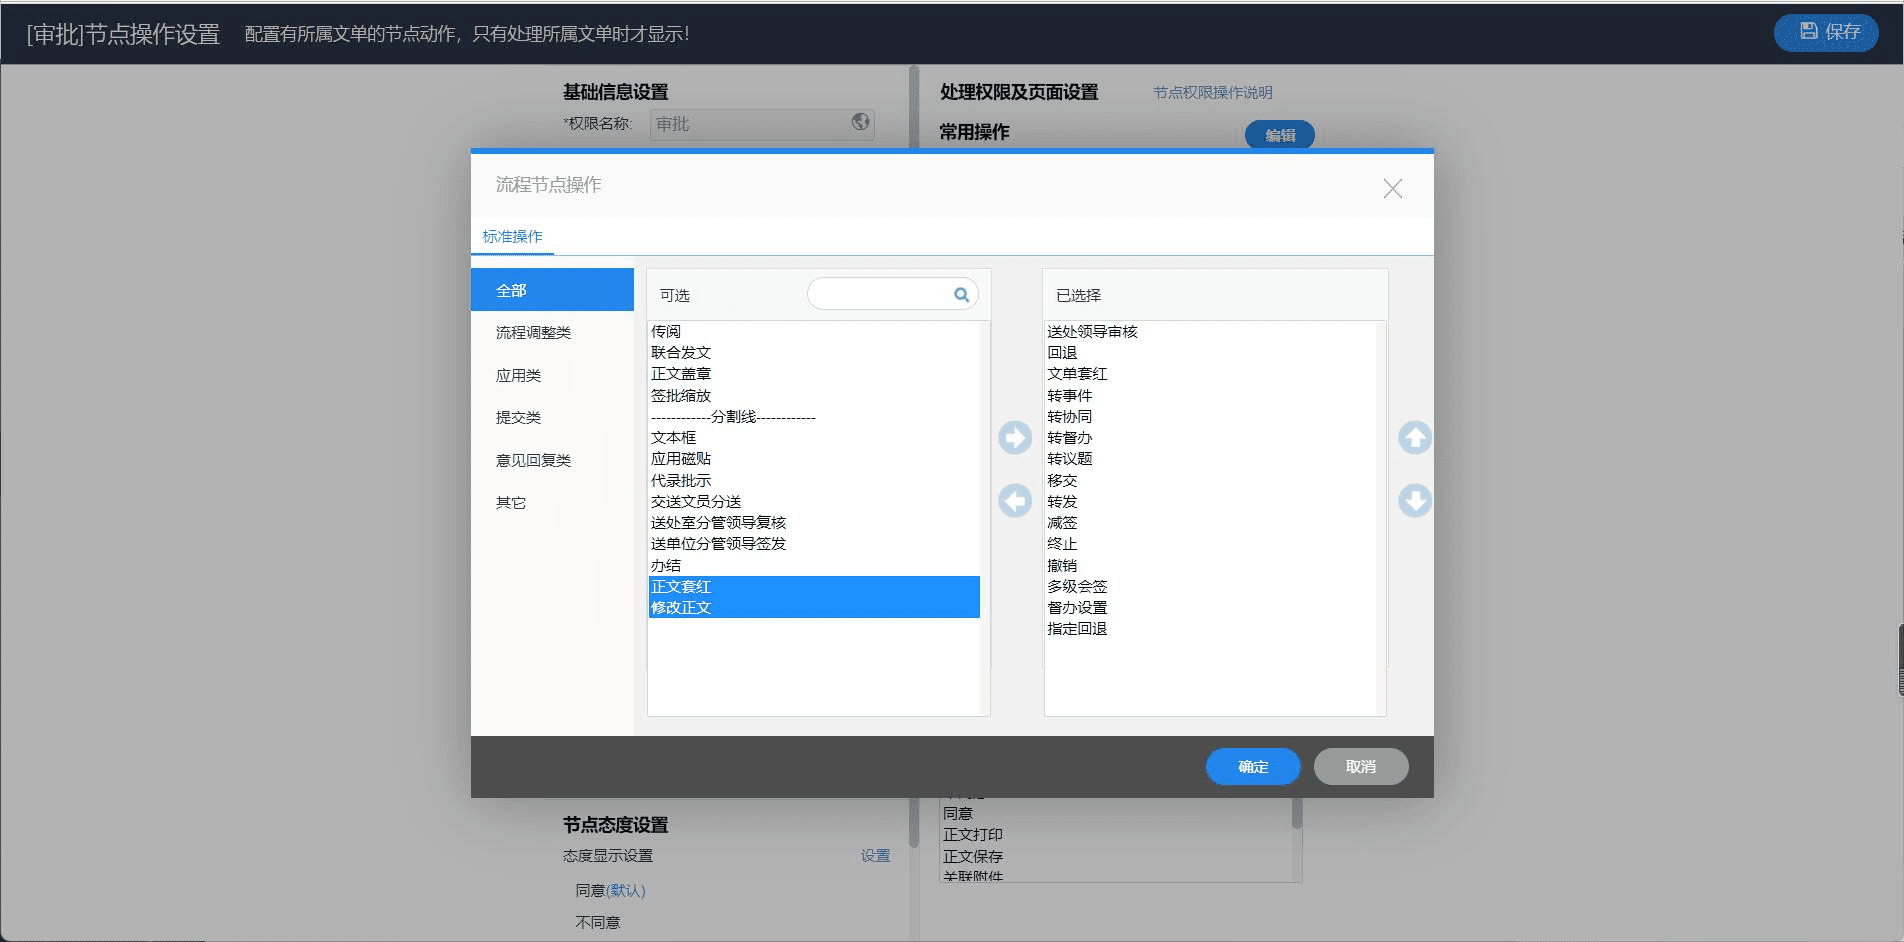1904x942 pixels.
Task: Click the 编辑 button next to 常用操作
Action: click(x=1280, y=135)
